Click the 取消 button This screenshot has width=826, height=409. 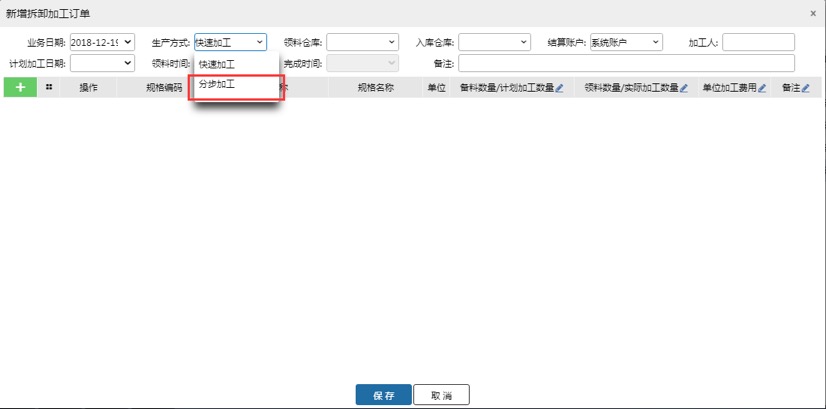pos(441,395)
